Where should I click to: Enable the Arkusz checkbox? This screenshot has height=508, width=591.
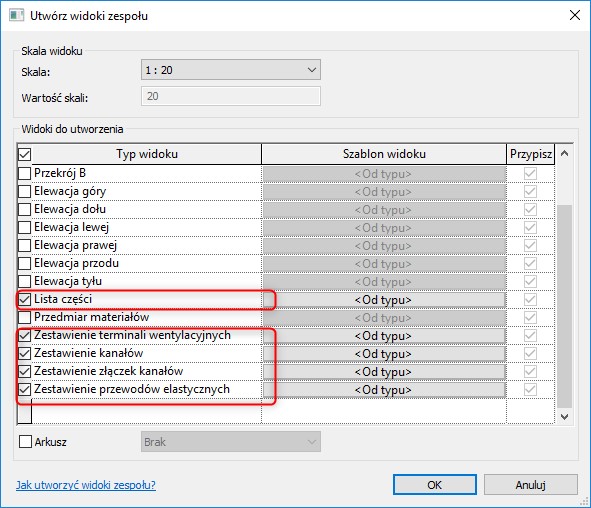(x=25, y=442)
